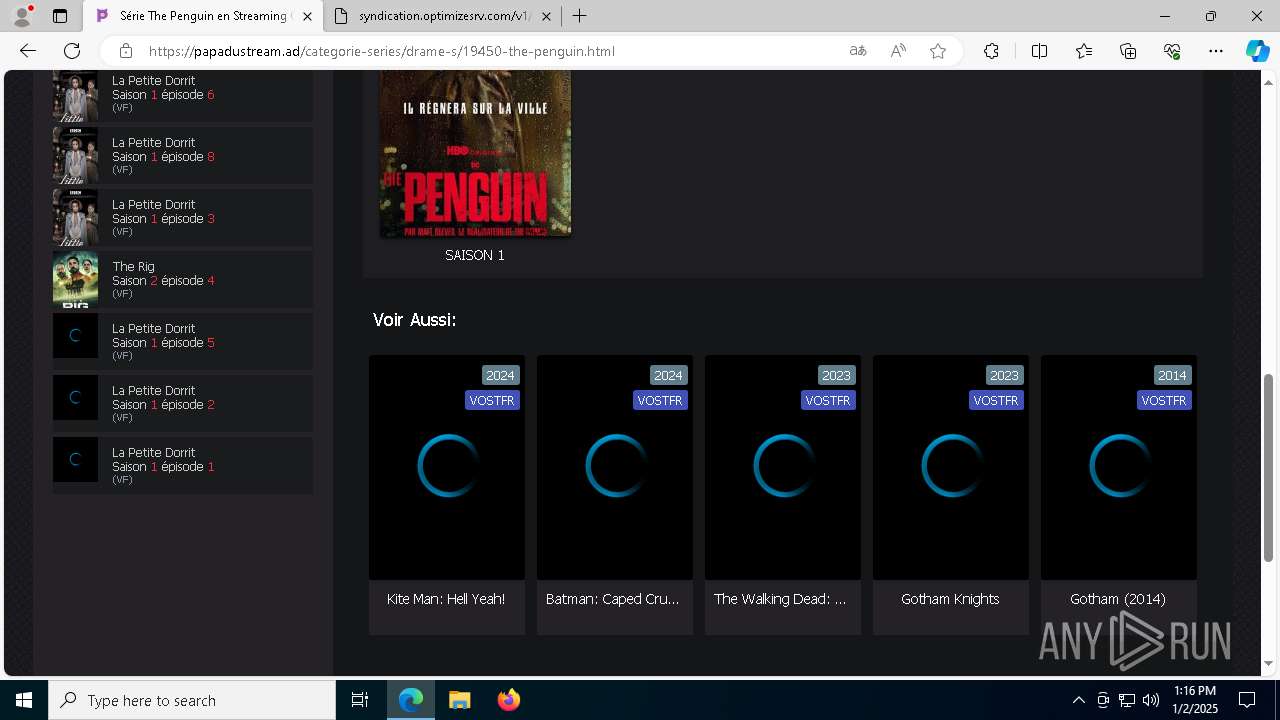Close the syndication.optimizesrv.com tab

click(x=547, y=16)
